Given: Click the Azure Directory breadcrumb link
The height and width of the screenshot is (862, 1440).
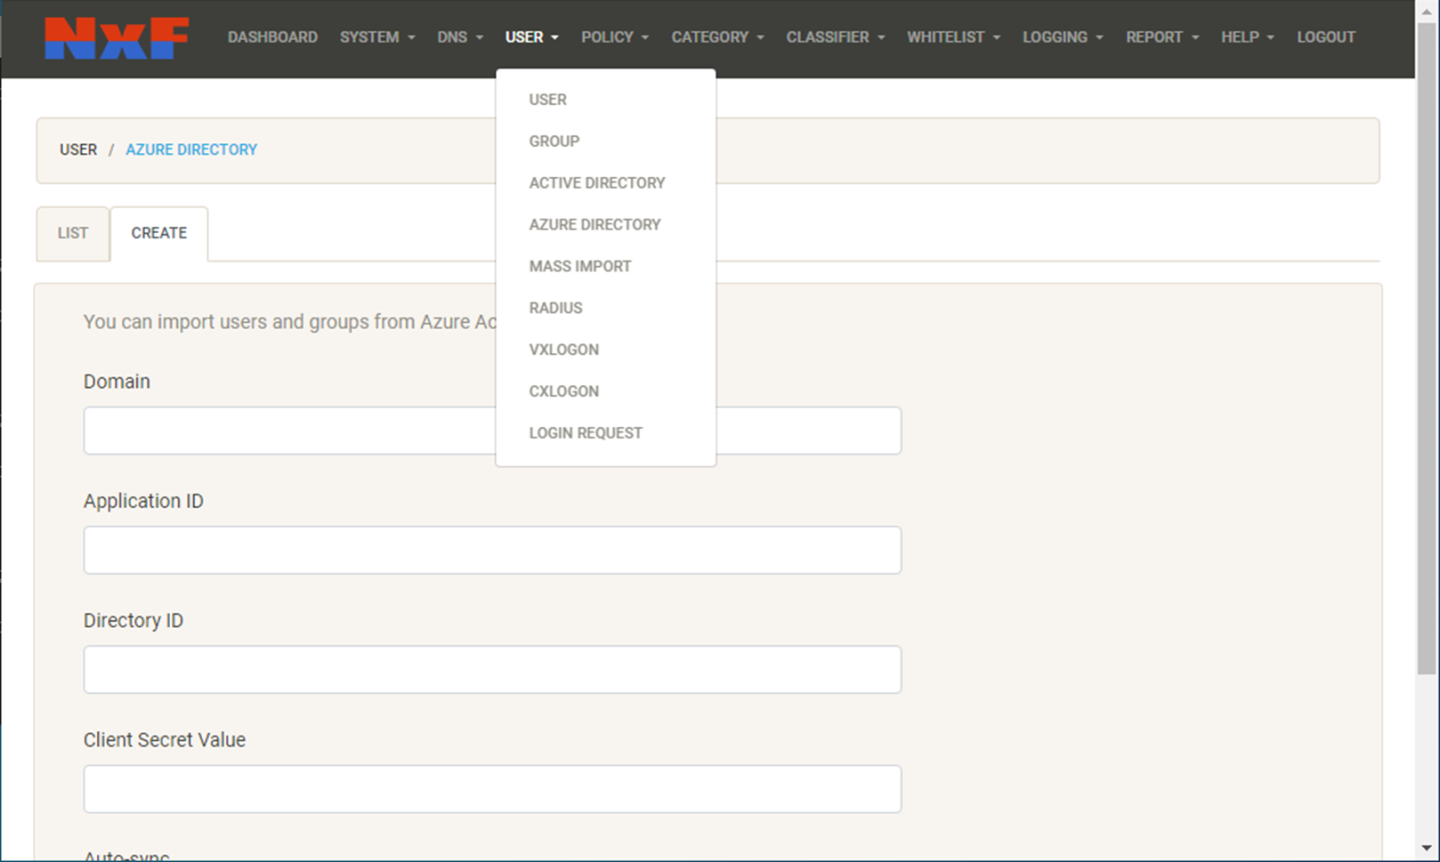Looking at the screenshot, I should [x=191, y=149].
